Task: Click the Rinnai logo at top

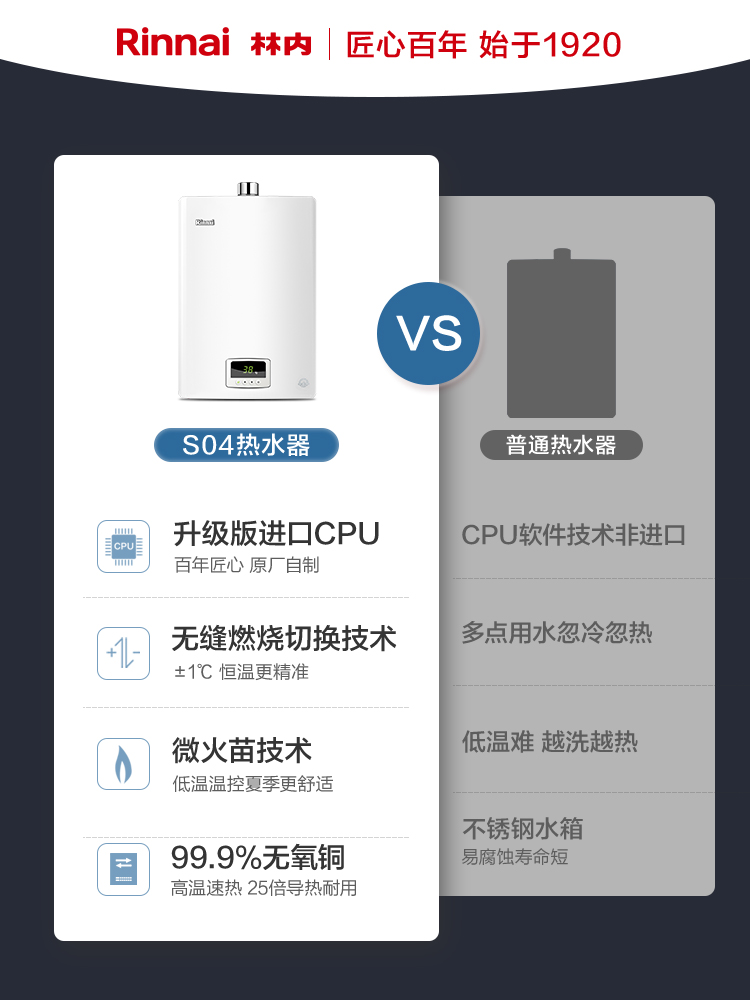Action: (x=173, y=43)
